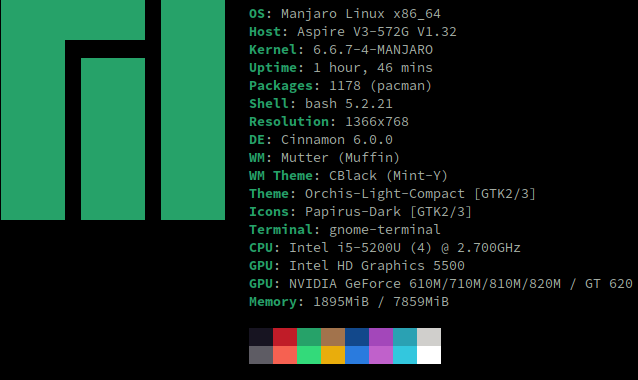Click the salmon bright red block
The width and height of the screenshot is (638, 380).
285,355
